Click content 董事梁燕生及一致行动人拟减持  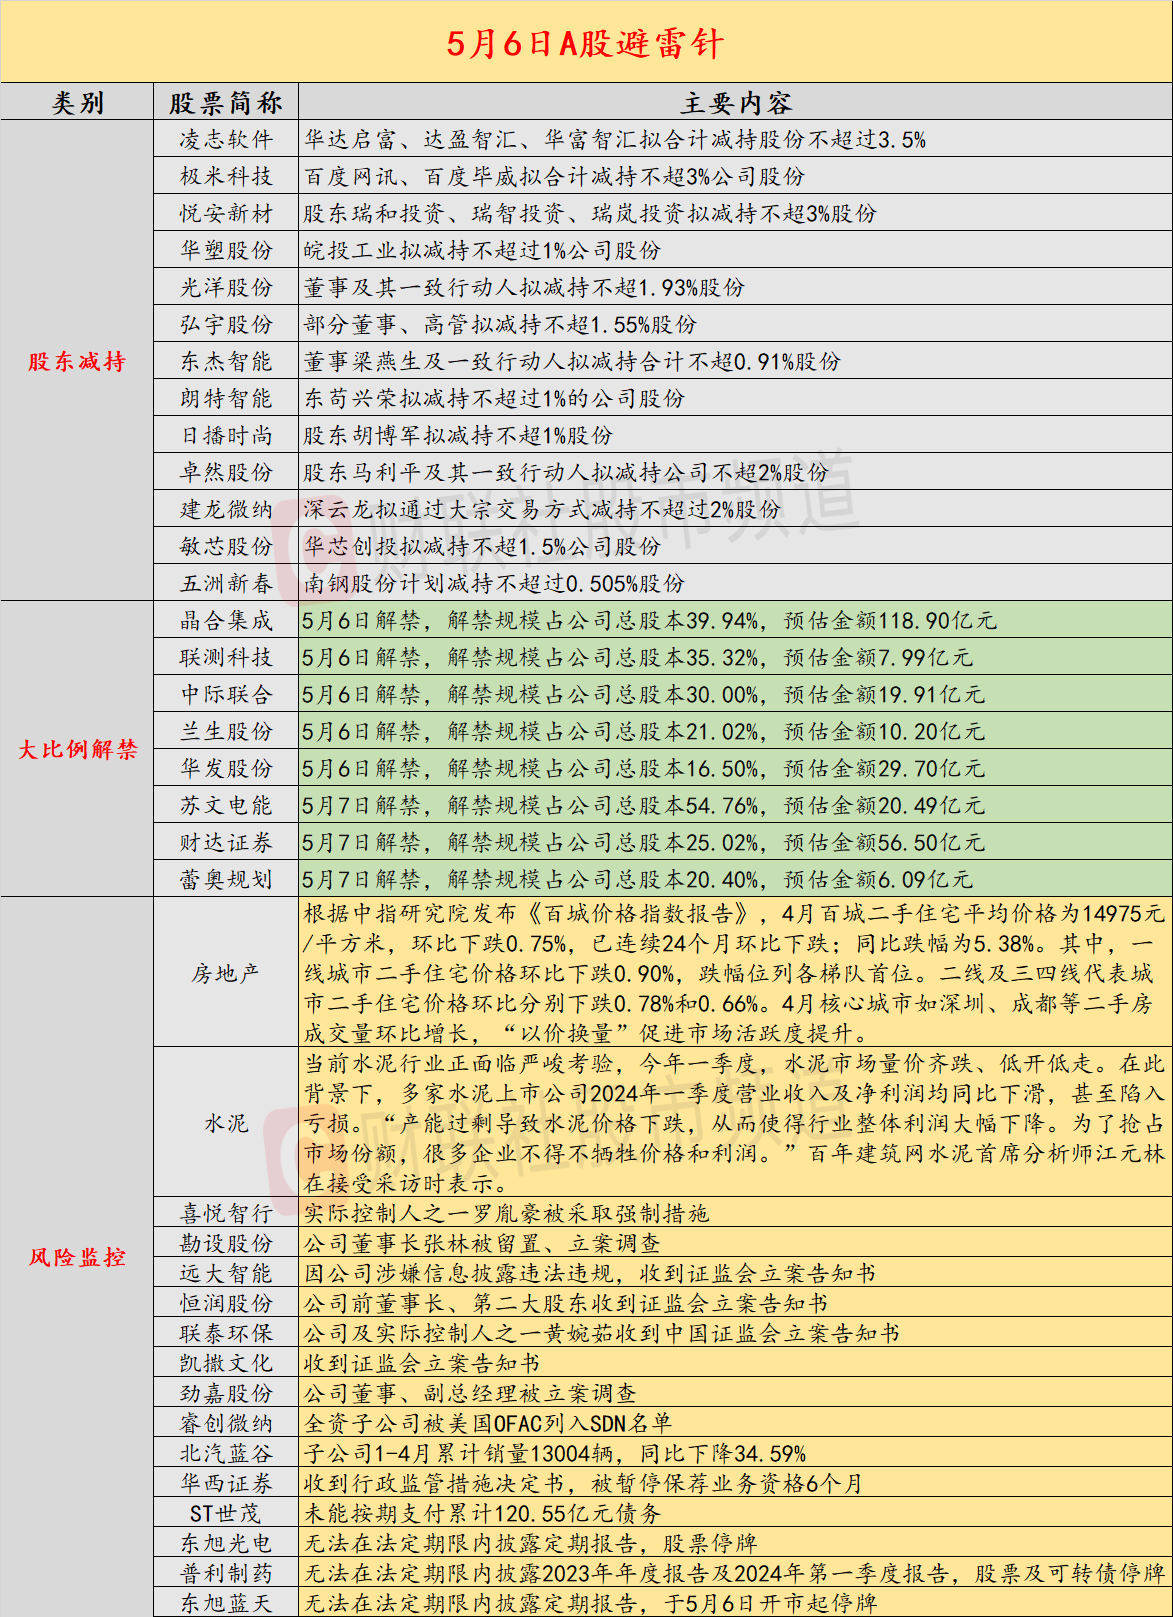pyautogui.click(x=572, y=362)
